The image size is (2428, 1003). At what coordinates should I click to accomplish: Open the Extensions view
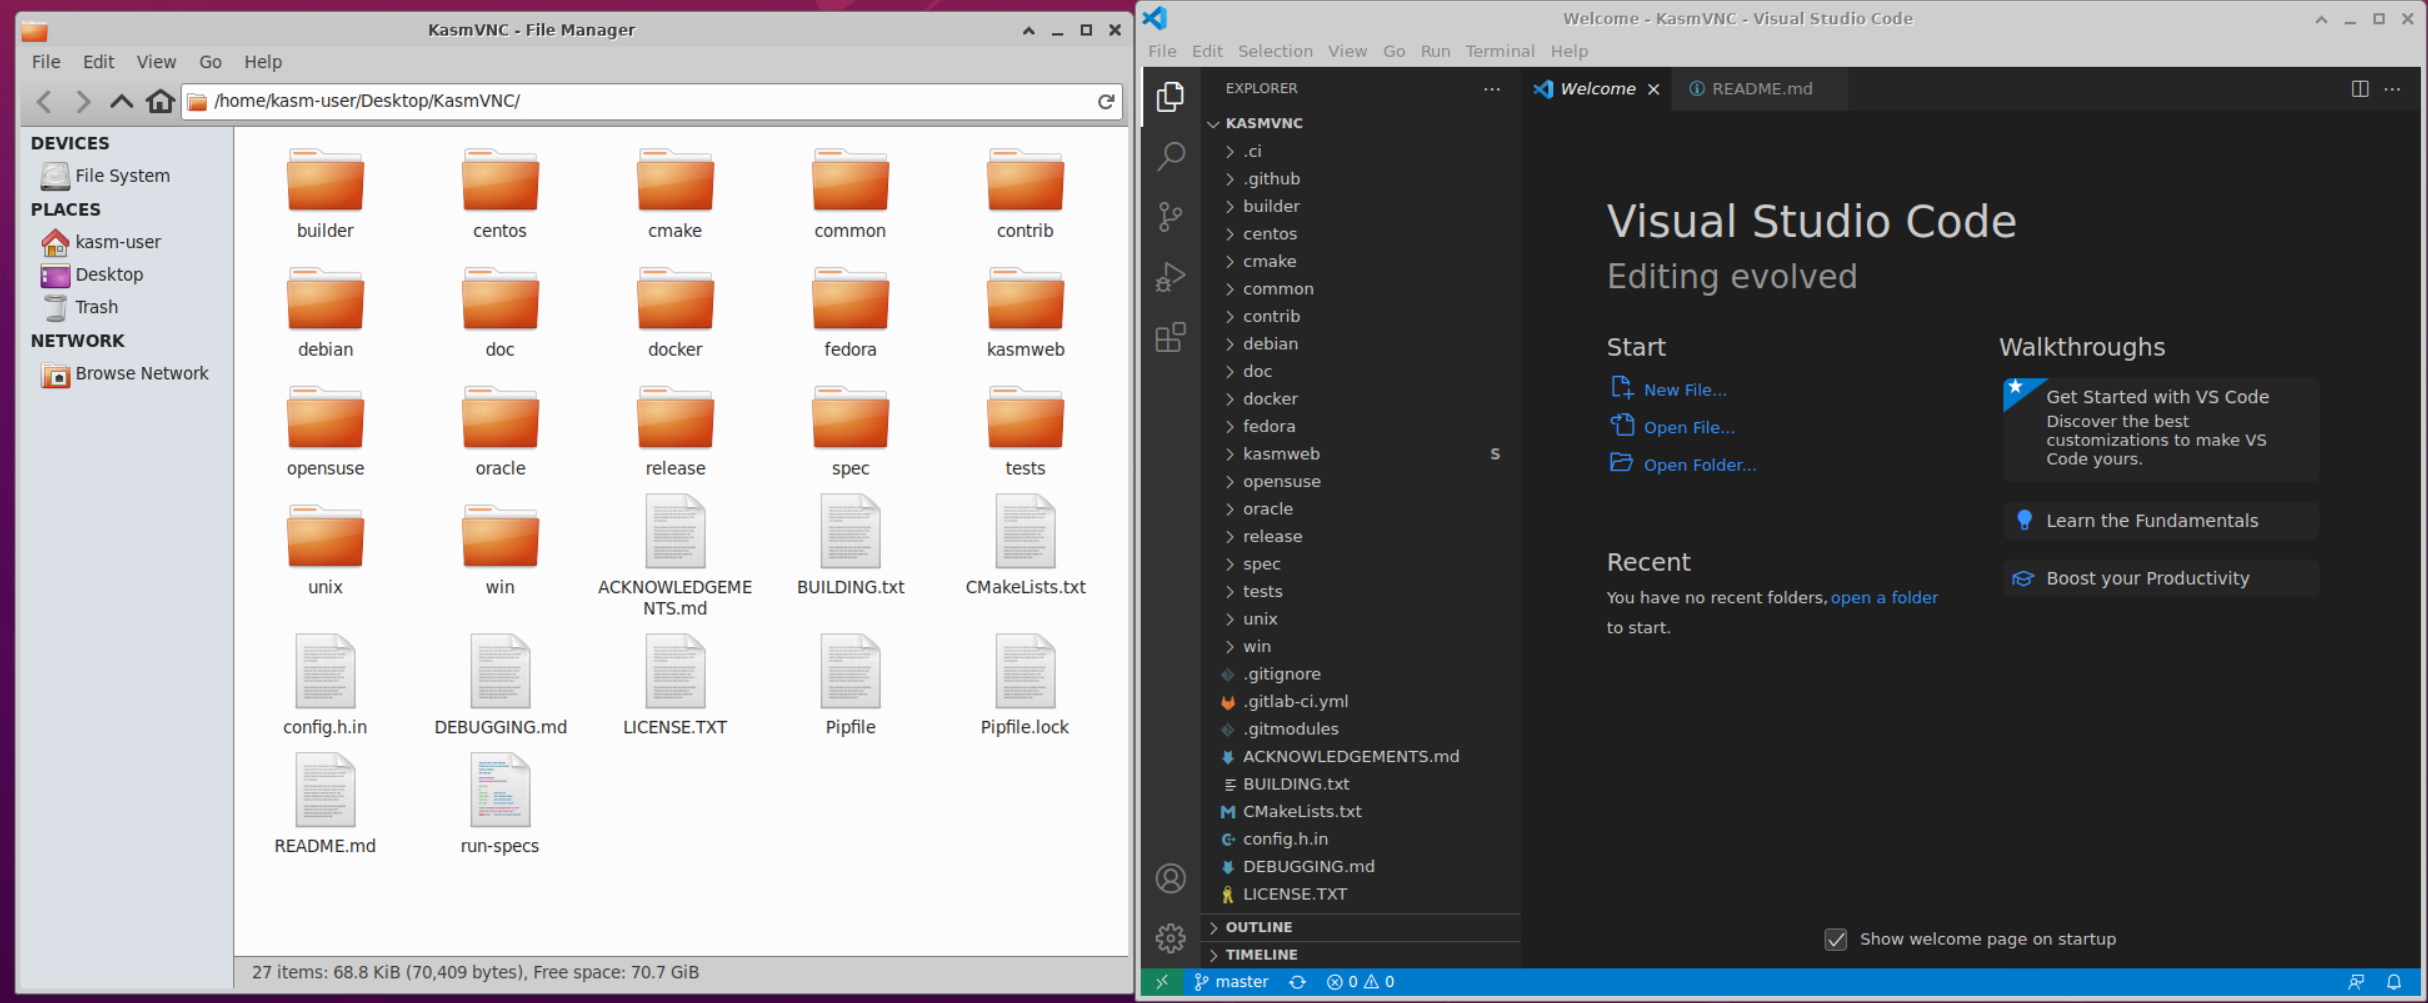pyautogui.click(x=1170, y=337)
